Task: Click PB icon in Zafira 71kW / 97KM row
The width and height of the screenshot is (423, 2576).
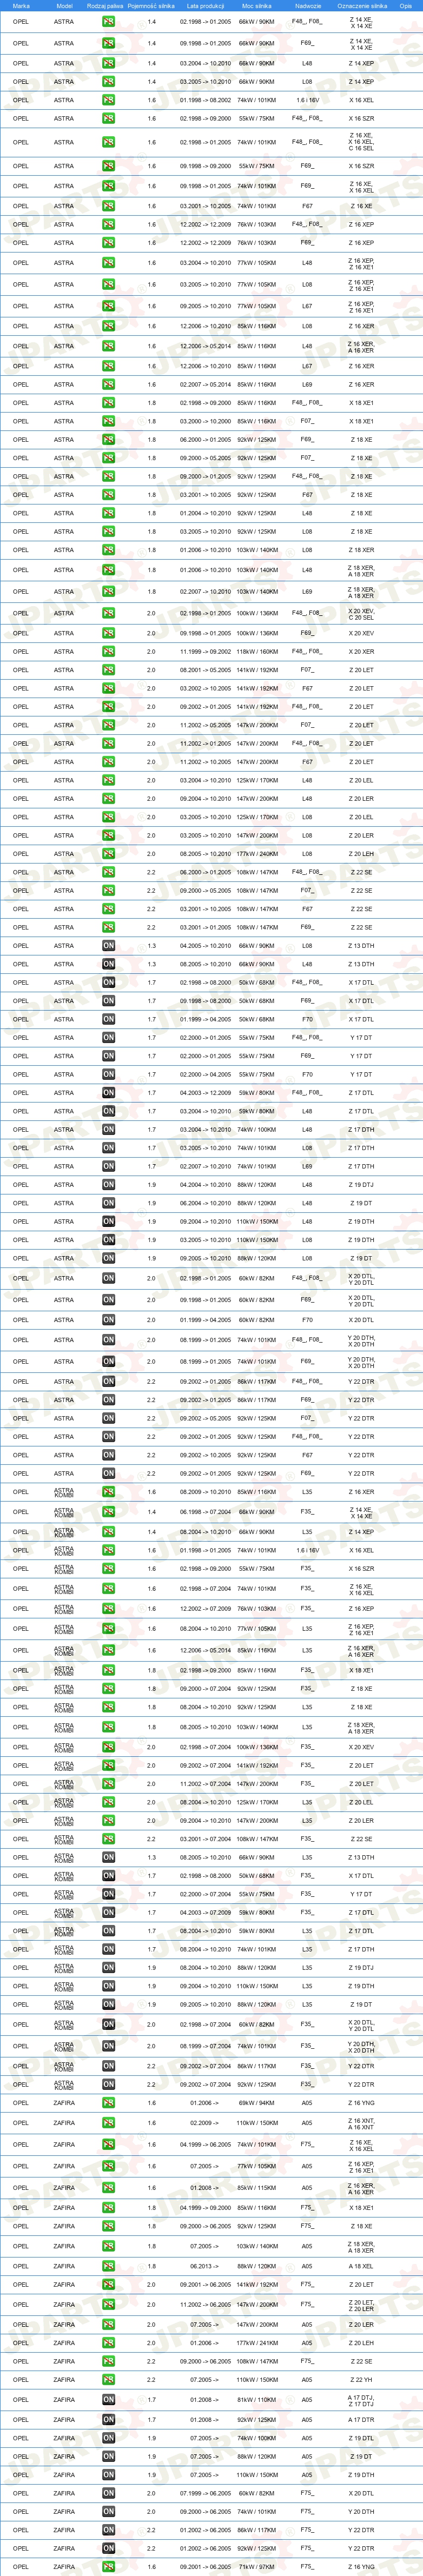Action: (108, 2567)
